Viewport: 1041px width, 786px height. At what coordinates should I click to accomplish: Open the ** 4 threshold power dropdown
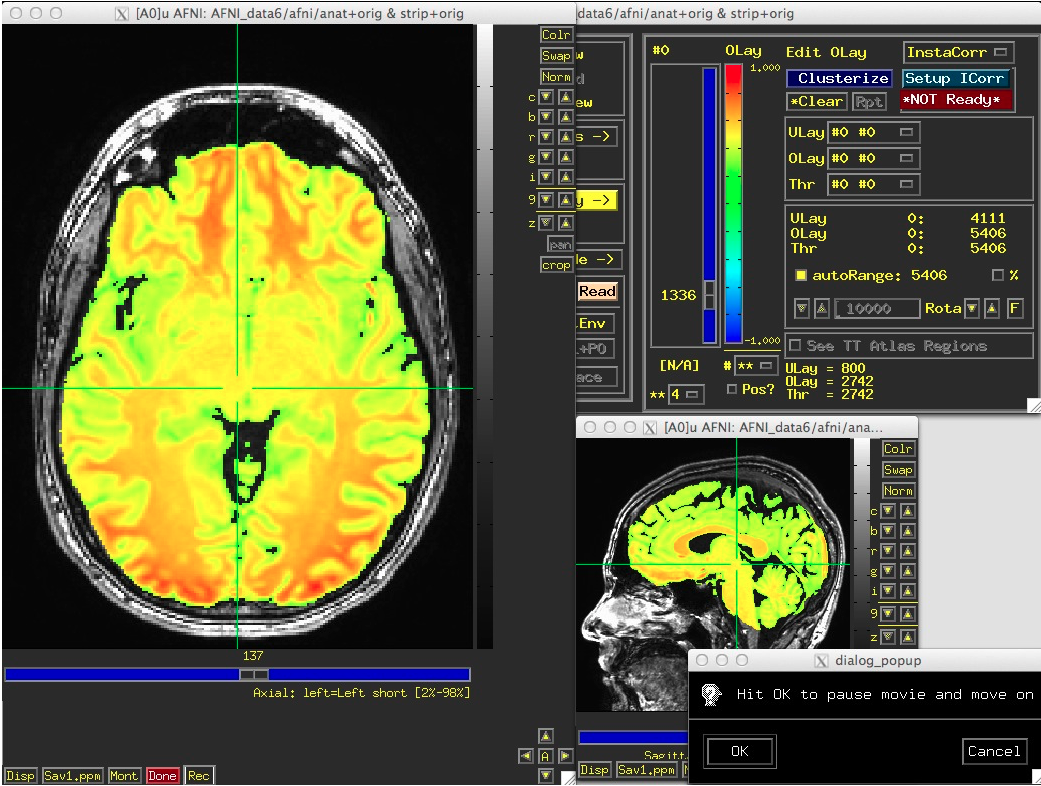click(x=686, y=394)
